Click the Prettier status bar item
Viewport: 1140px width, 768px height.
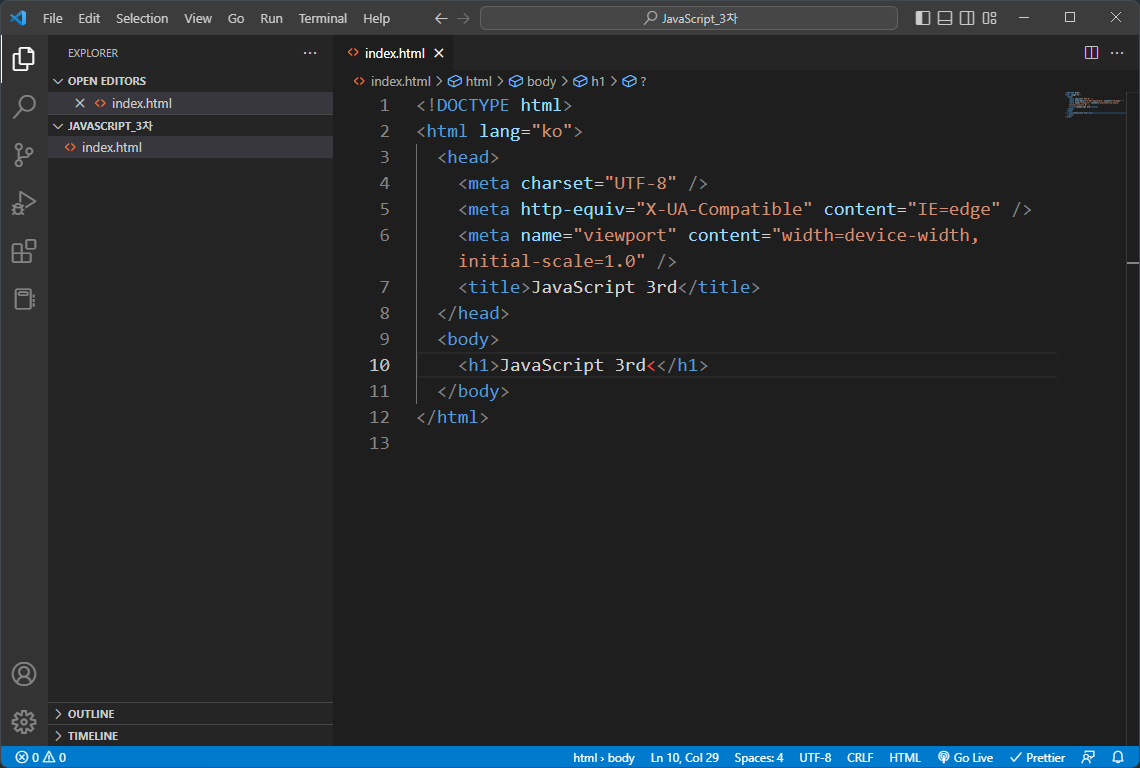click(1037, 757)
